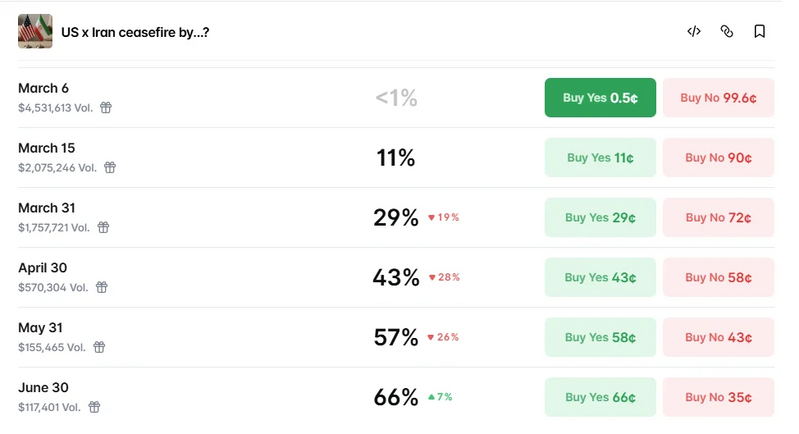
Task: Click the embed code icon
Action: click(x=694, y=32)
